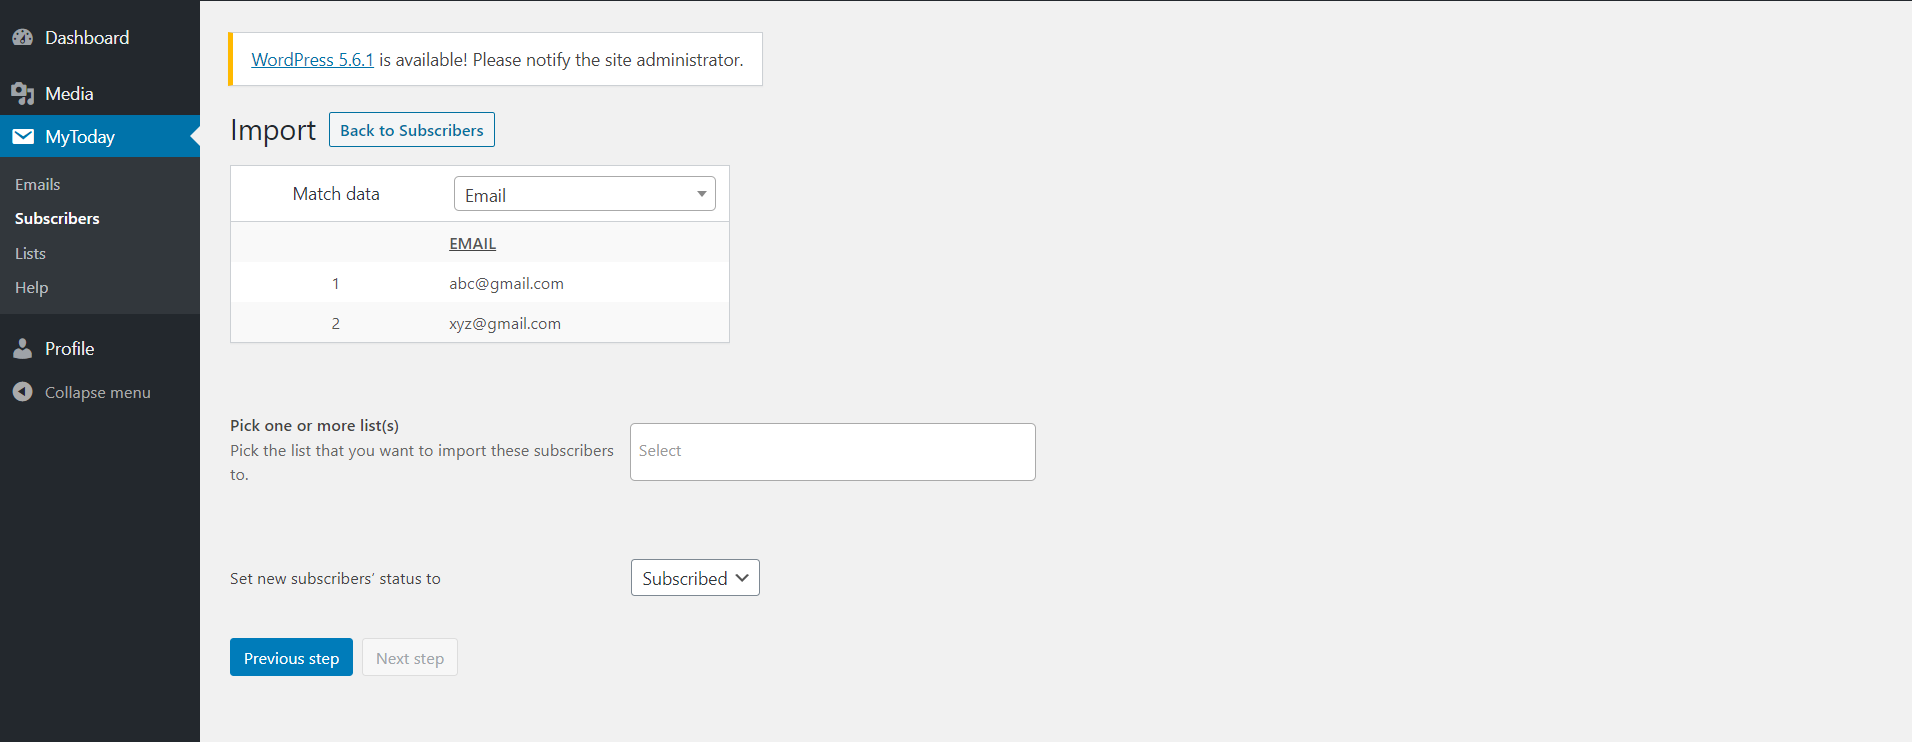The image size is (1912, 742).
Task: Go to Subscribers submenu item
Action: point(57,218)
